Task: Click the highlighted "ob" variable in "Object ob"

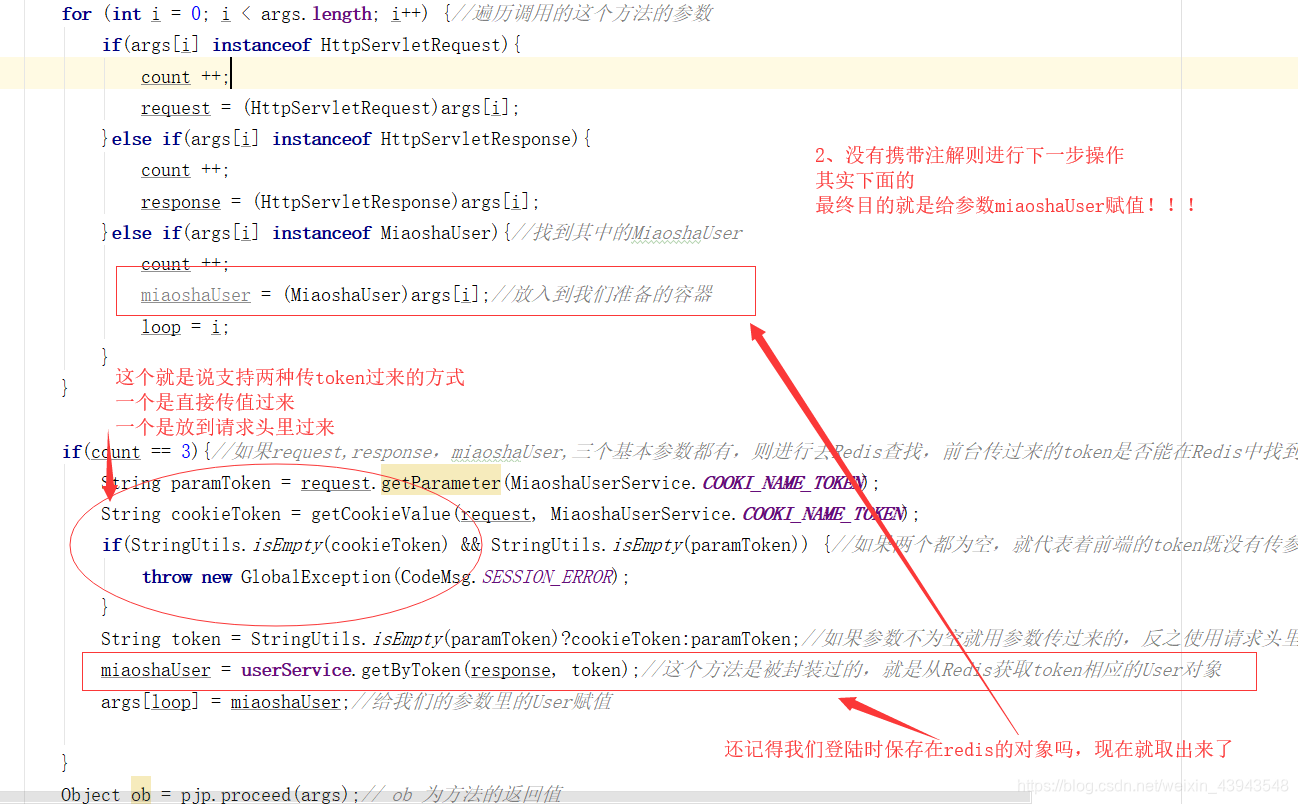Action: [x=141, y=795]
